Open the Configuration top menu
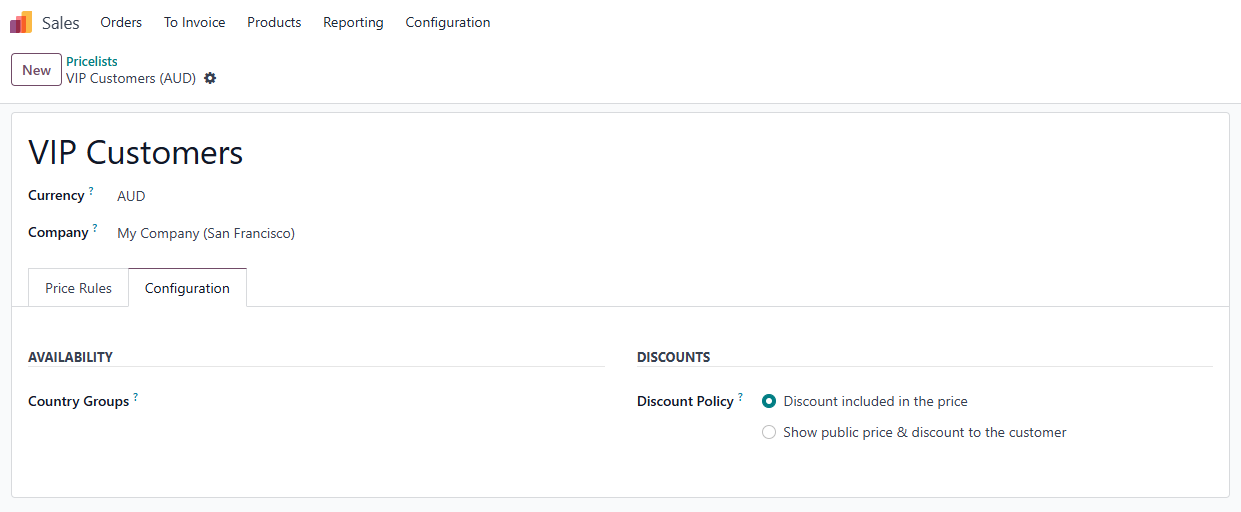 (x=447, y=22)
